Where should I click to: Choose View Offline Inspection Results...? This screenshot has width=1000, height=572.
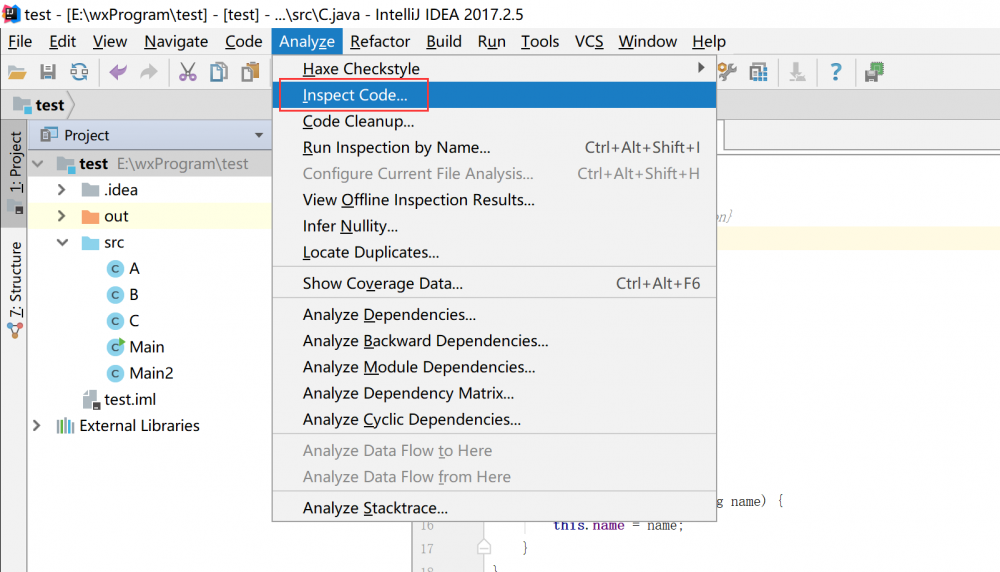(494, 200)
